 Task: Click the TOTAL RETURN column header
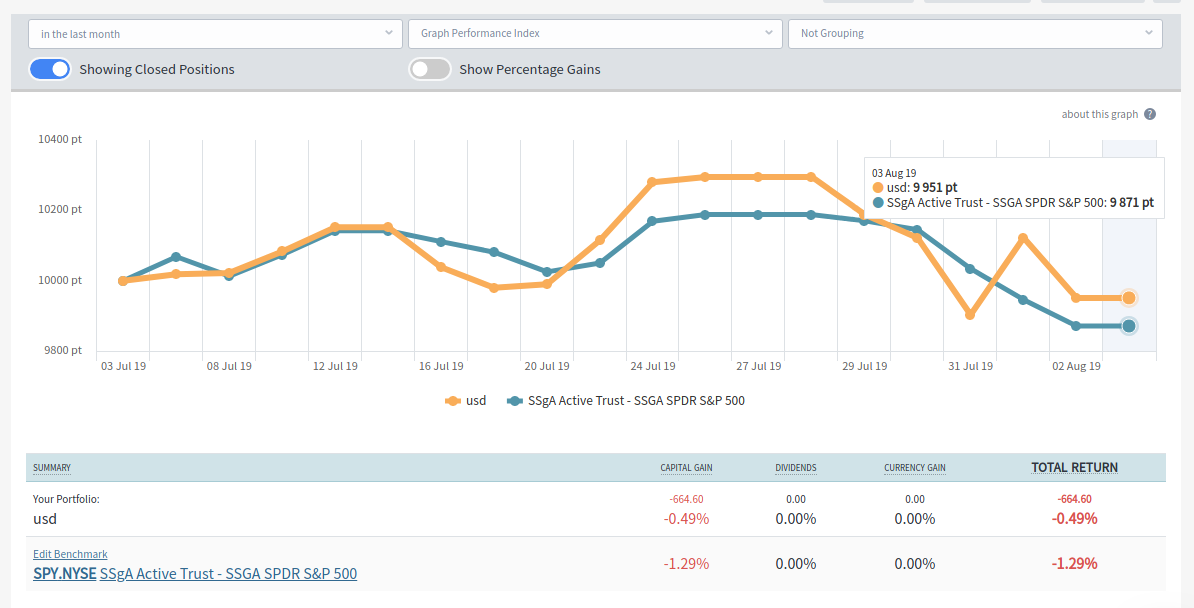pyautogui.click(x=1074, y=467)
